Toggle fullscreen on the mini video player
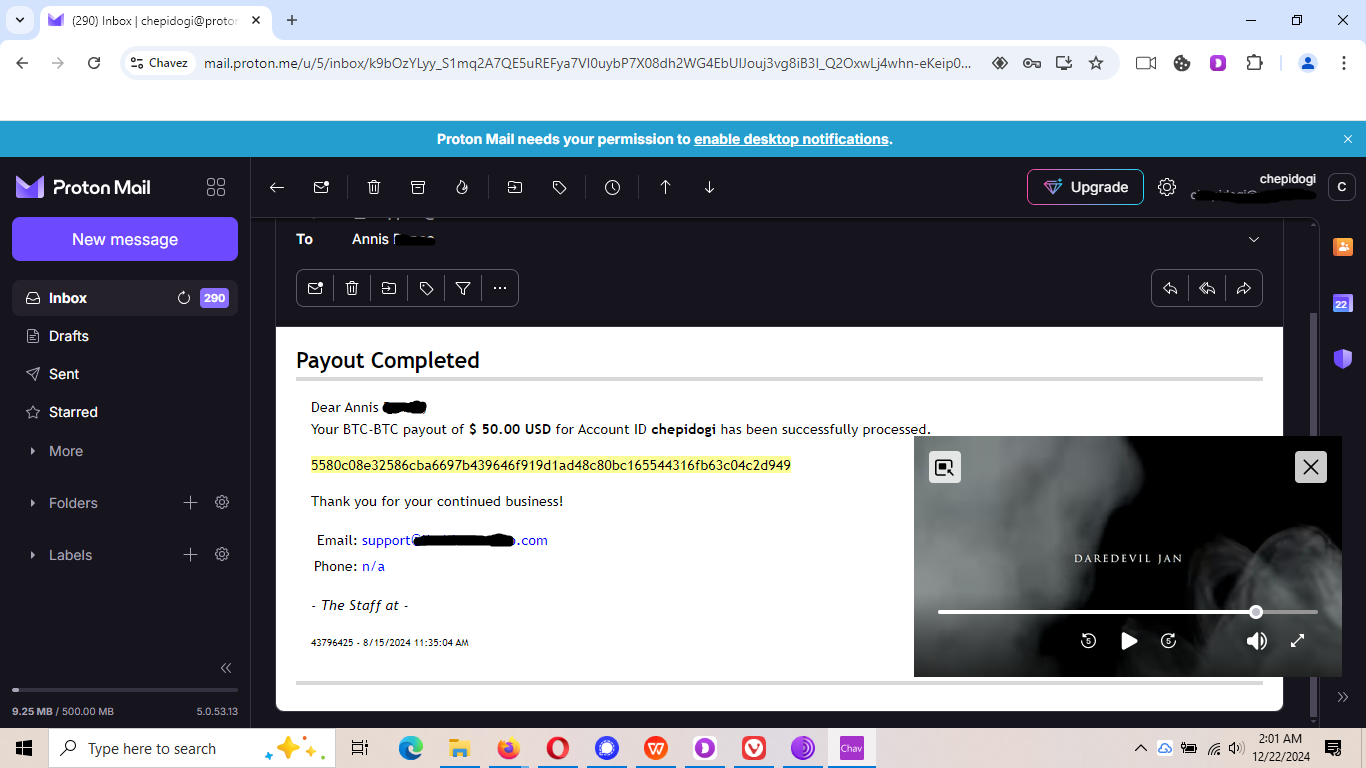The width and height of the screenshot is (1366, 768). click(x=1298, y=641)
